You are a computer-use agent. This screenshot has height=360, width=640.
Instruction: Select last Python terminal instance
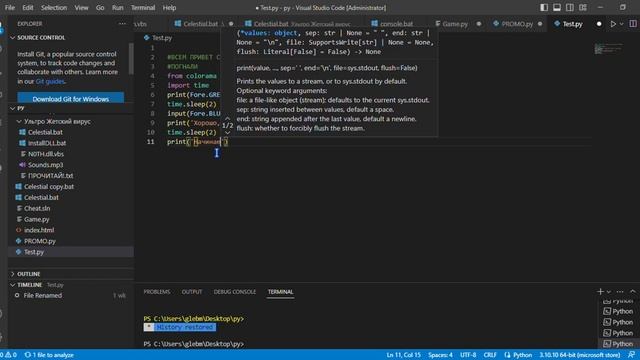[618, 344]
